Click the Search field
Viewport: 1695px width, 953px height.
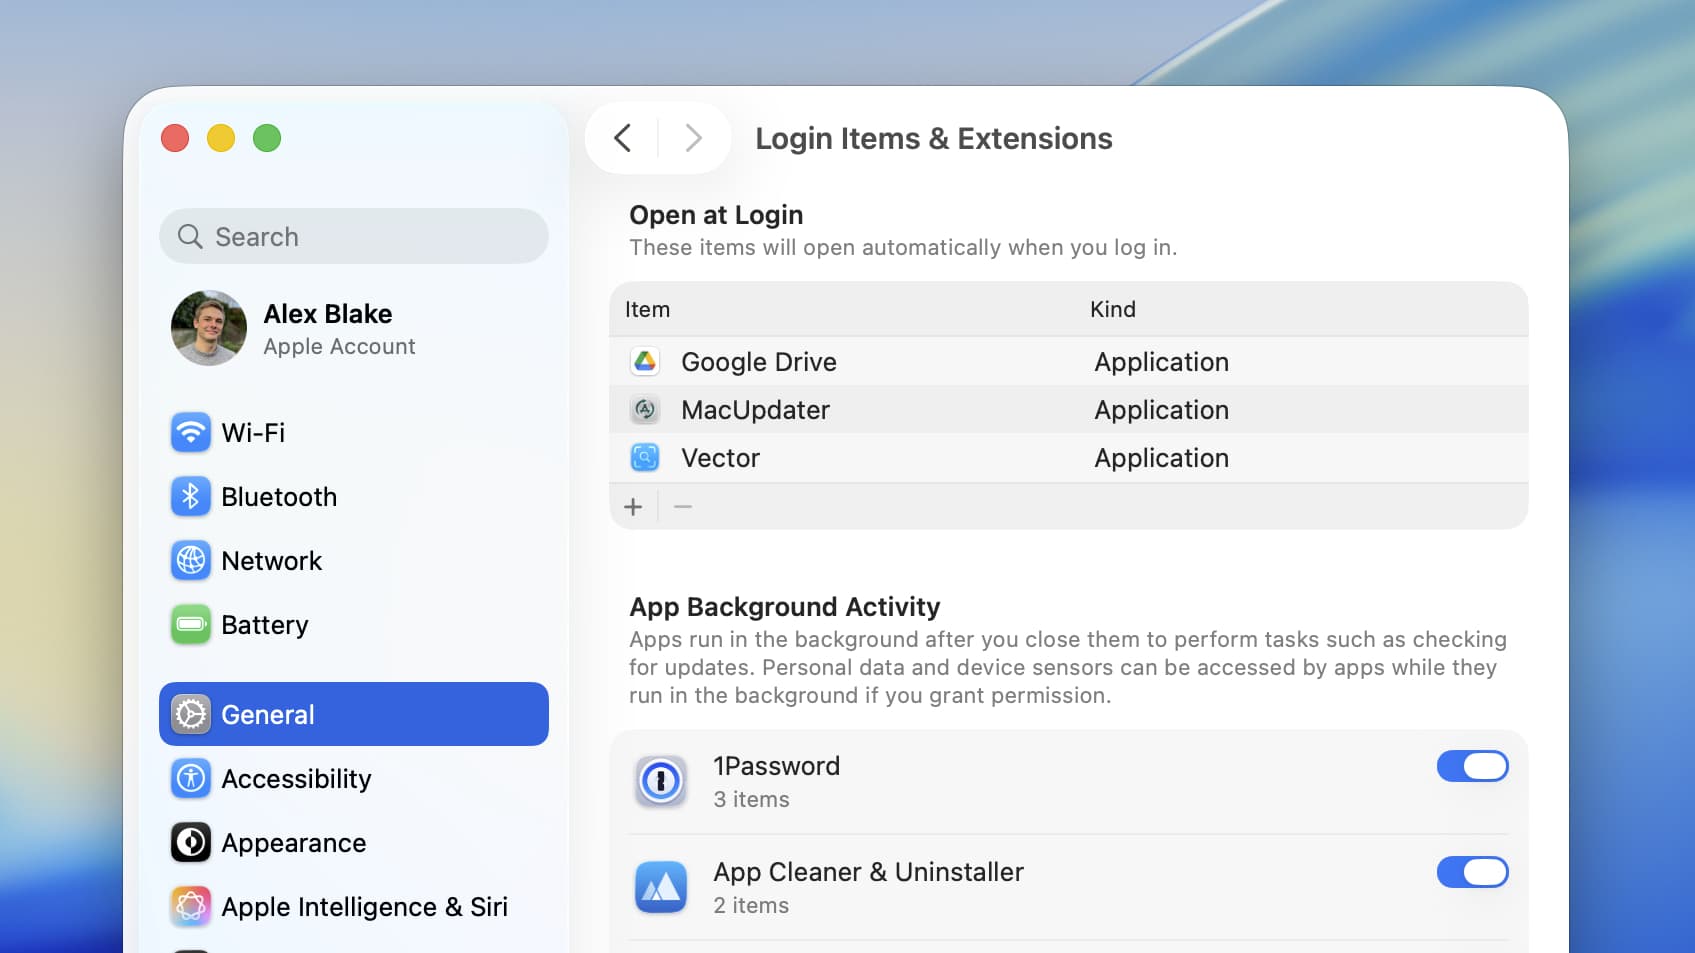tap(353, 236)
